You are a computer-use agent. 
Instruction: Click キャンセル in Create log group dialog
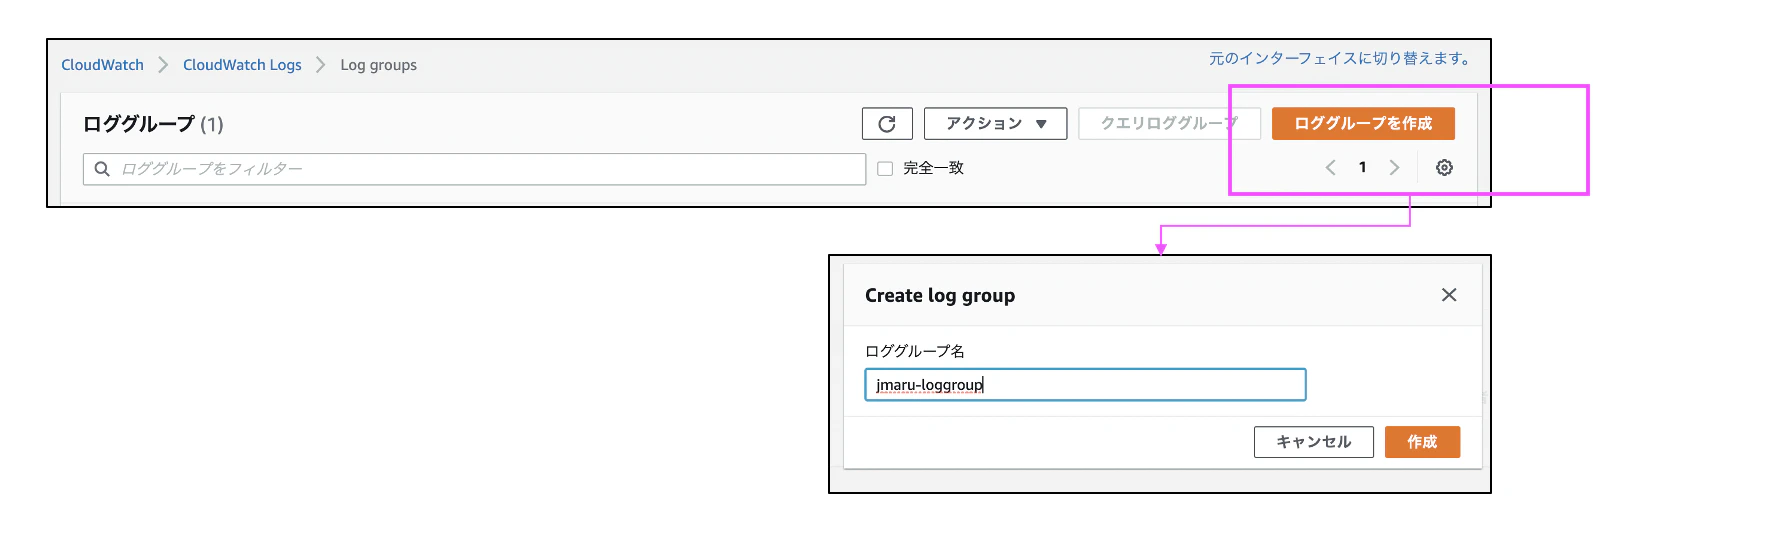[x=1314, y=442]
